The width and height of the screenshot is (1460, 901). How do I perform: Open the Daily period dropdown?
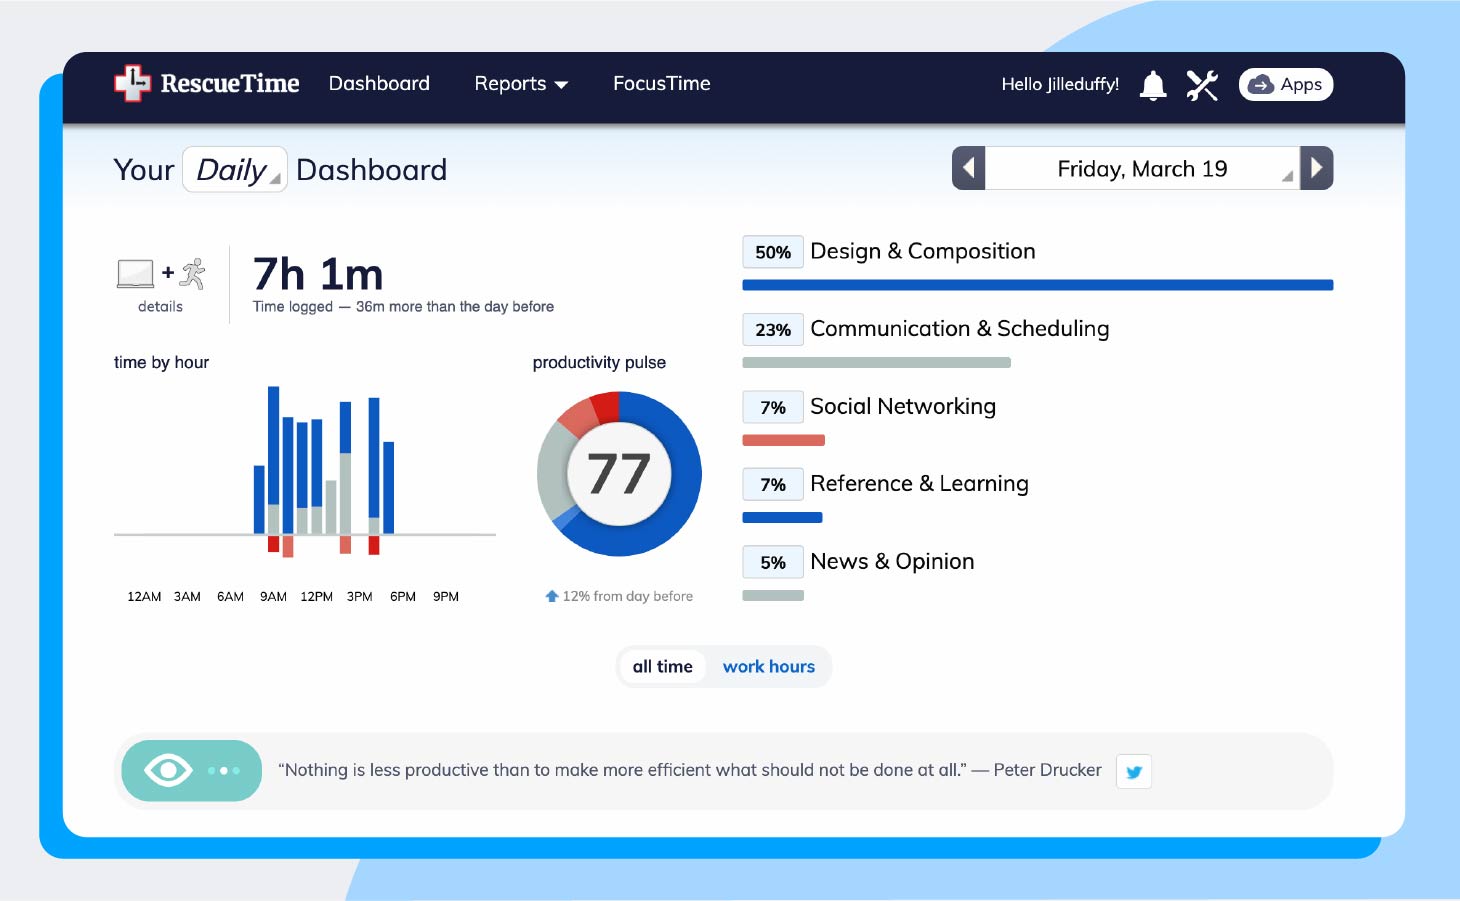pyautogui.click(x=235, y=170)
